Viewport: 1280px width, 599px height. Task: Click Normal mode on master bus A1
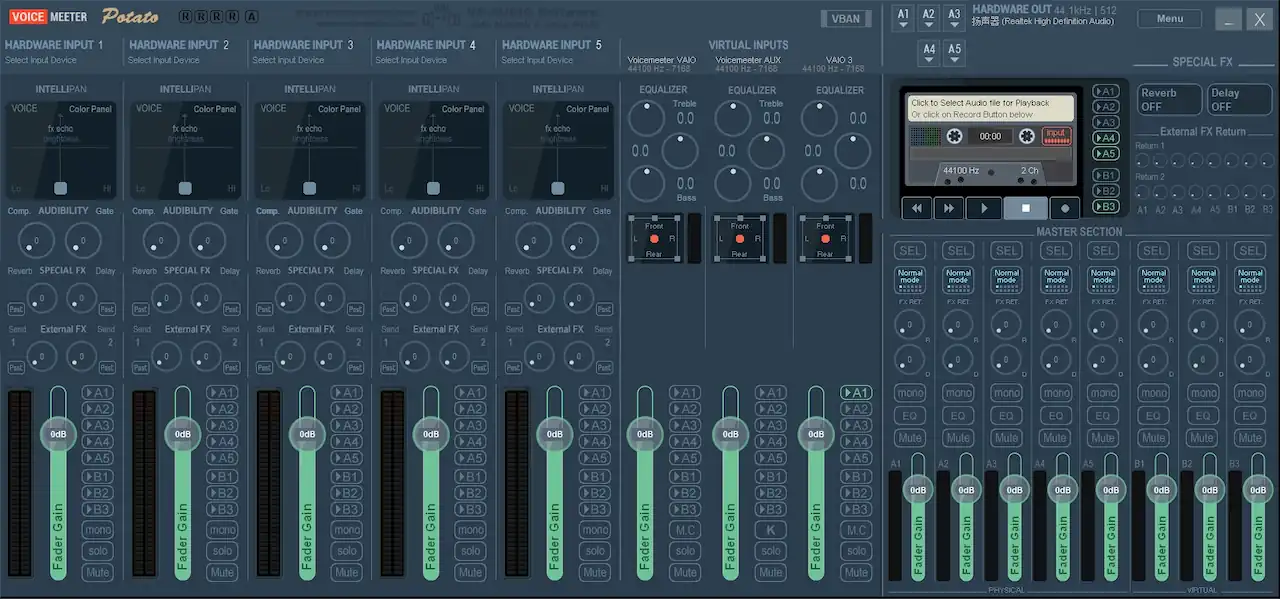click(x=910, y=279)
